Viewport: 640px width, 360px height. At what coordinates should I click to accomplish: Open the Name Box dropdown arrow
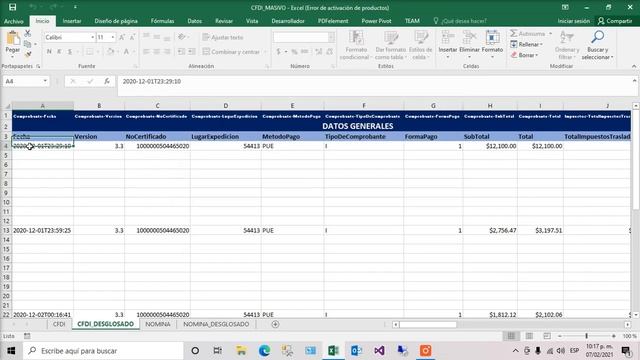pos(45,81)
